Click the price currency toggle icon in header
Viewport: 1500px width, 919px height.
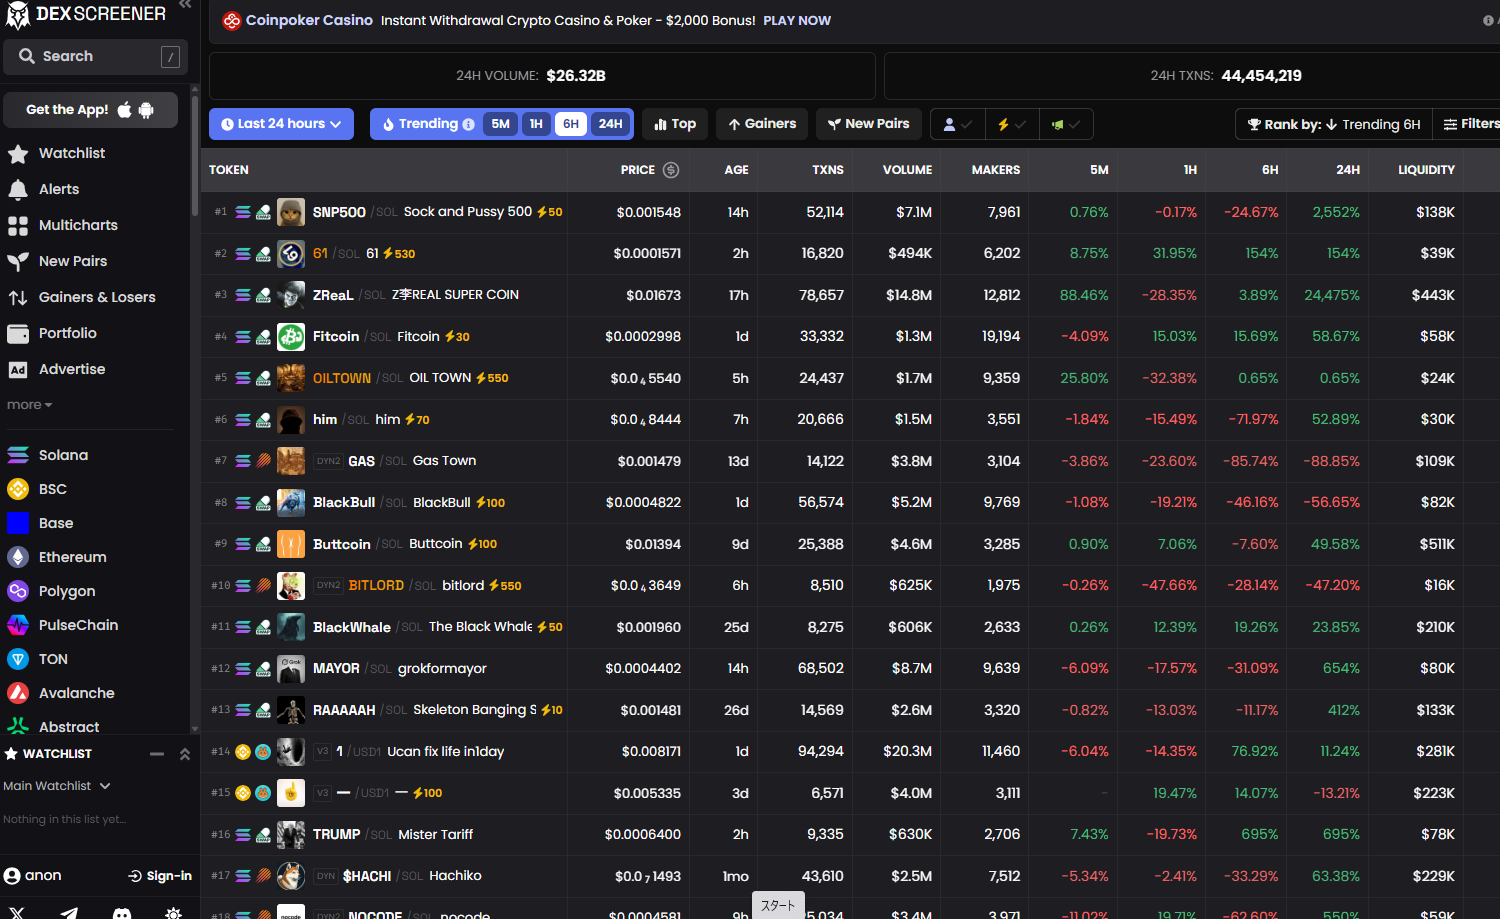pos(671,170)
